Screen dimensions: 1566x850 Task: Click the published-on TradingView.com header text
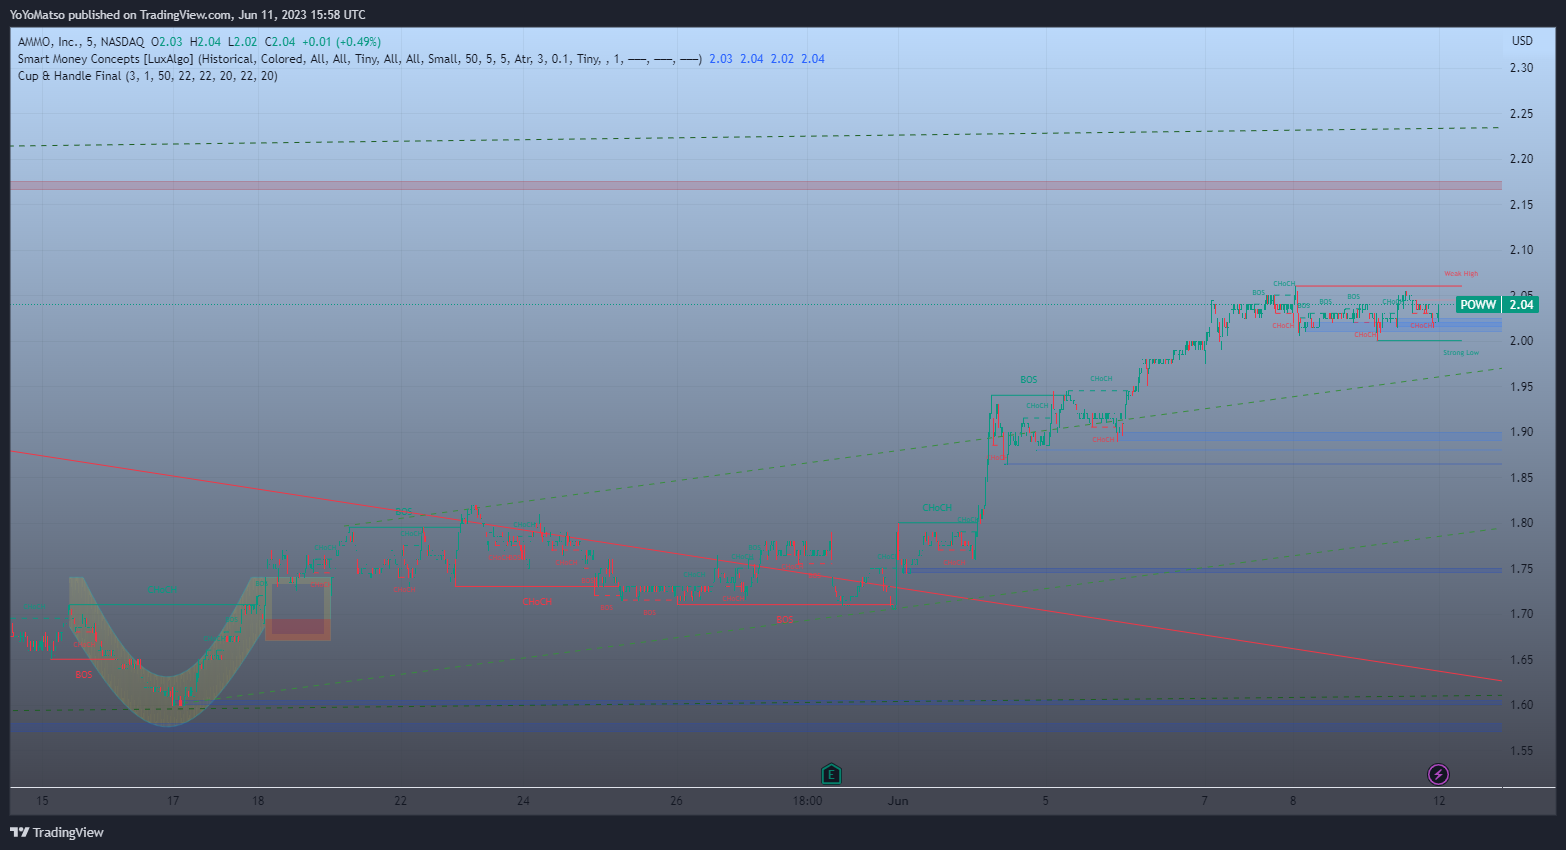(188, 15)
